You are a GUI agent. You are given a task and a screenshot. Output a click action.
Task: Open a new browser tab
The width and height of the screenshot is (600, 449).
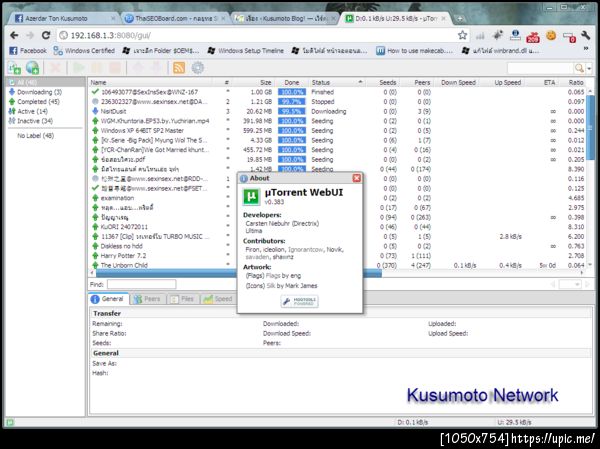(460, 18)
